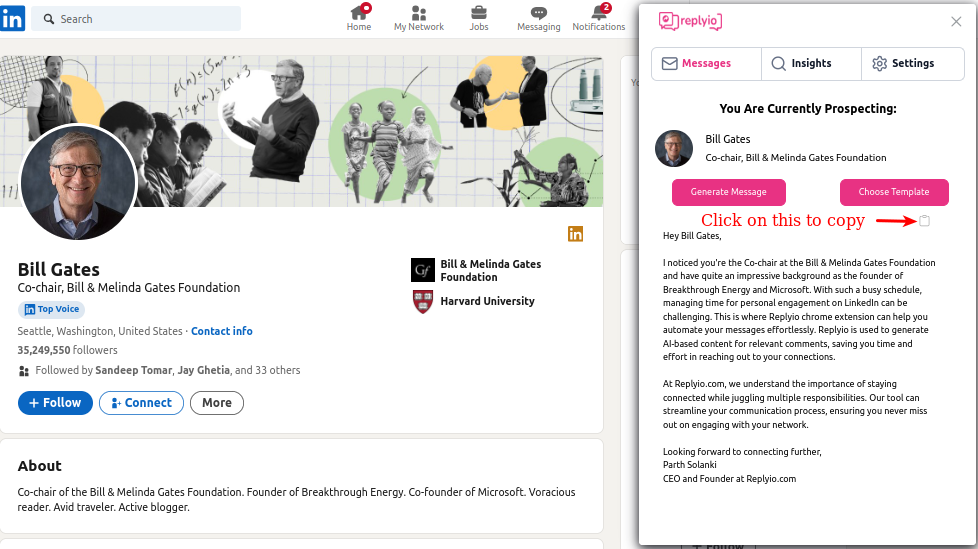Click the copy message clipboard icon
This screenshot has width=978, height=549.
[924, 221]
